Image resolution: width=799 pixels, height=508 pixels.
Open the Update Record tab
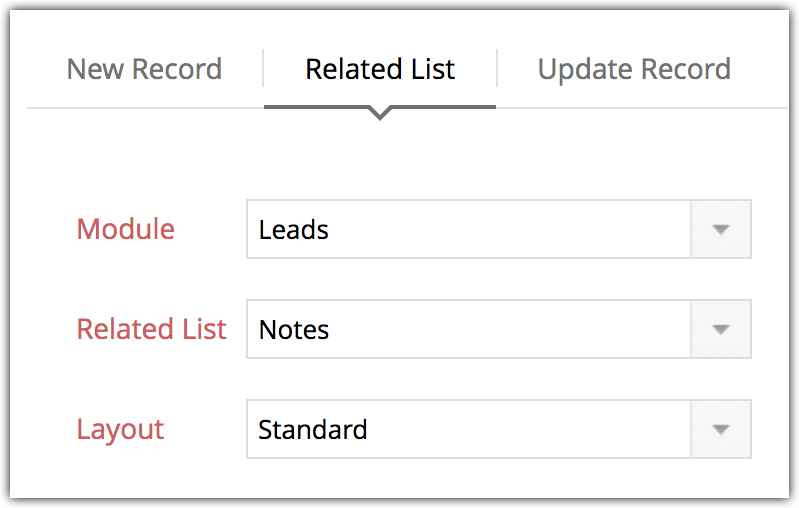click(634, 70)
